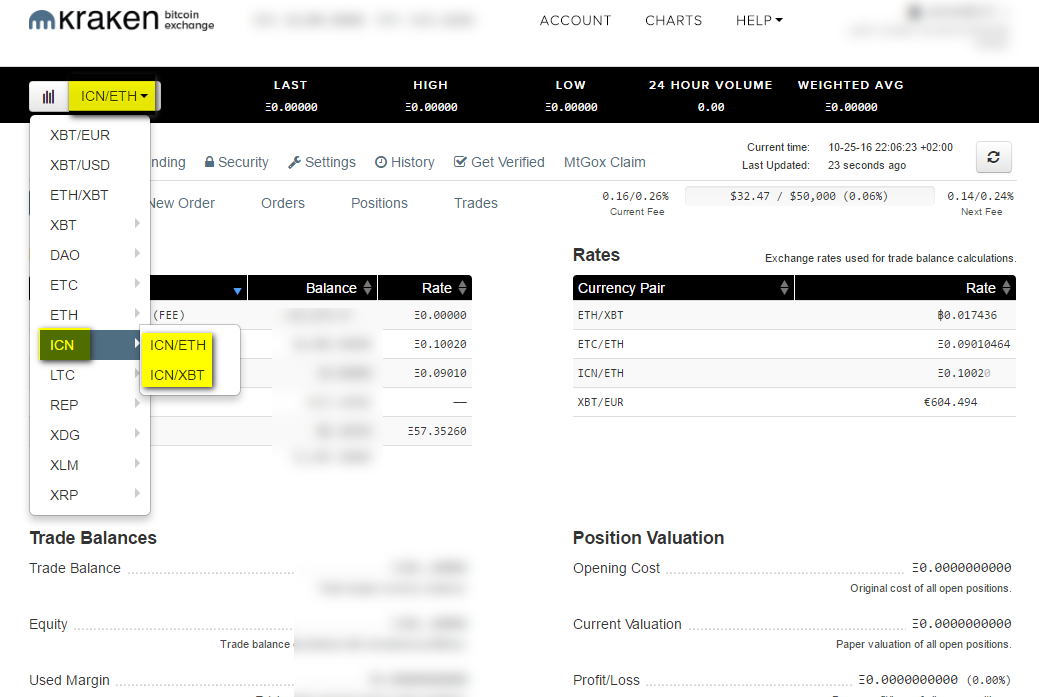The image size is (1039, 697).
Task: Click 0.16/0.26% current fee text
Action: [635, 196]
